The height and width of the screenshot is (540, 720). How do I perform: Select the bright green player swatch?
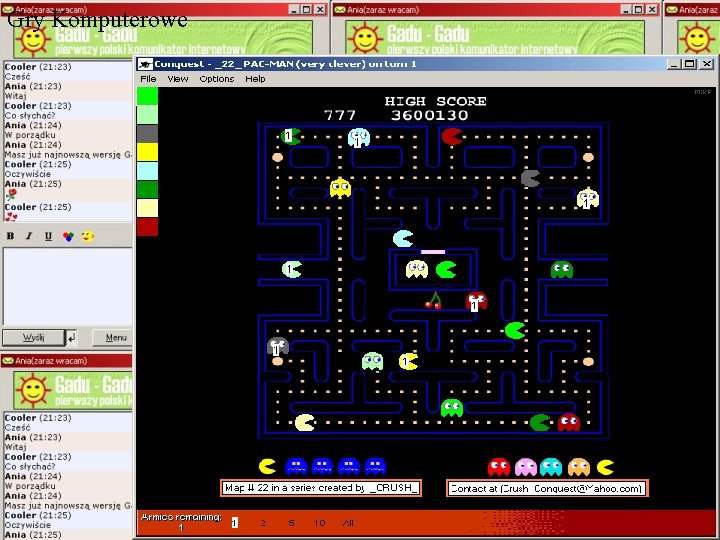[x=147, y=96]
